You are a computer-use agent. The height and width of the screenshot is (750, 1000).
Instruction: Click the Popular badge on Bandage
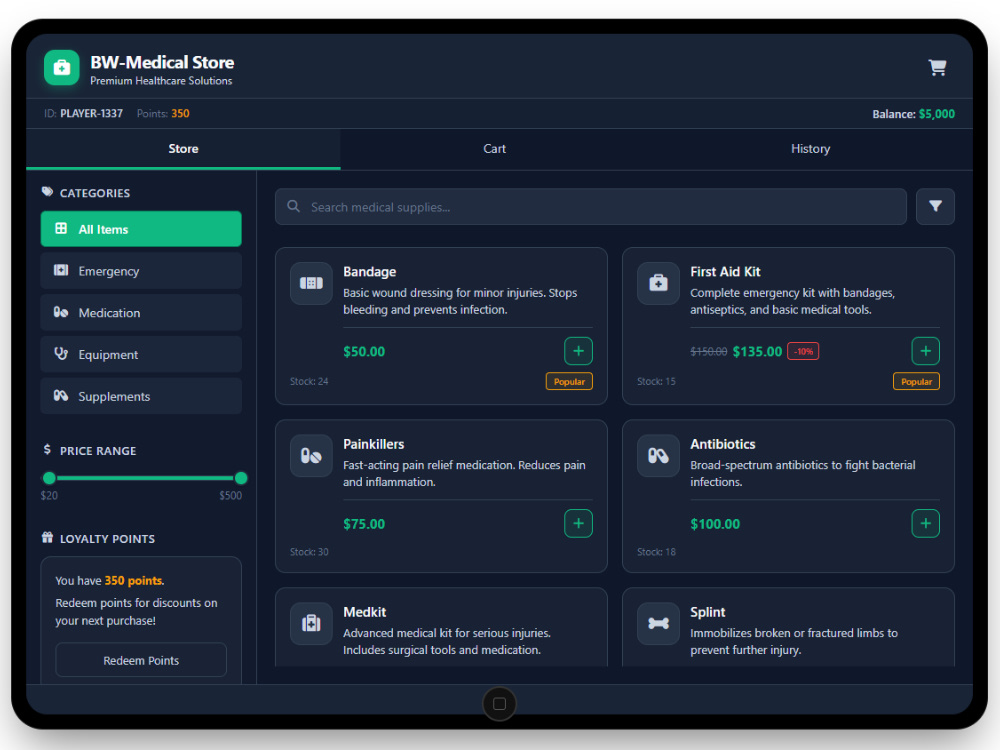coord(569,381)
